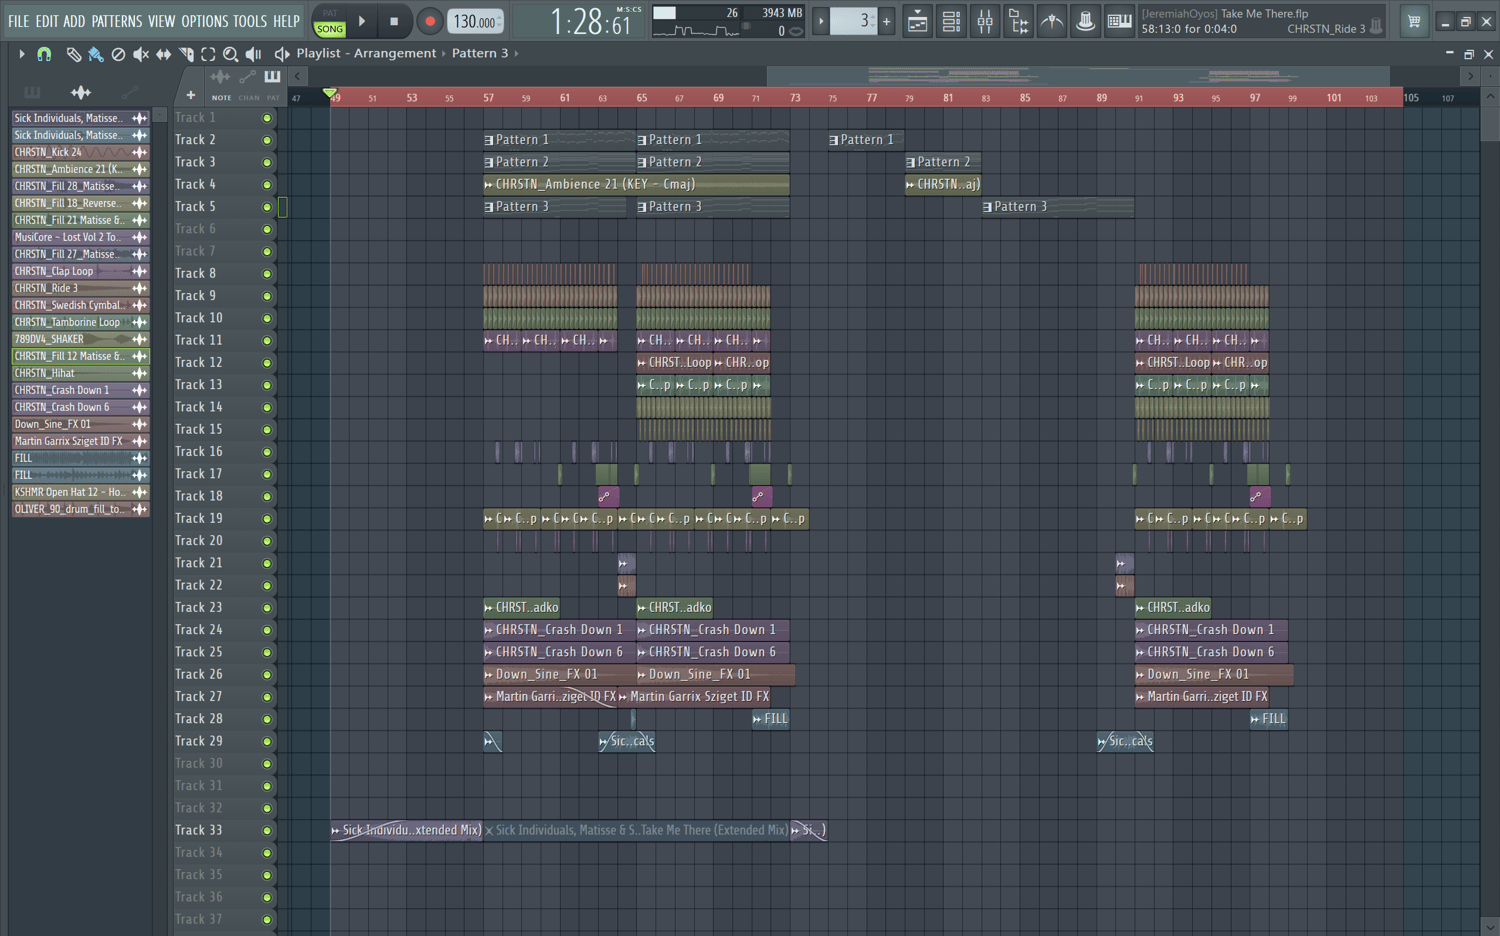The width and height of the screenshot is (1500, 936).
Task: Click the 130.000 tempo field
Action: [x=475, y=21]
